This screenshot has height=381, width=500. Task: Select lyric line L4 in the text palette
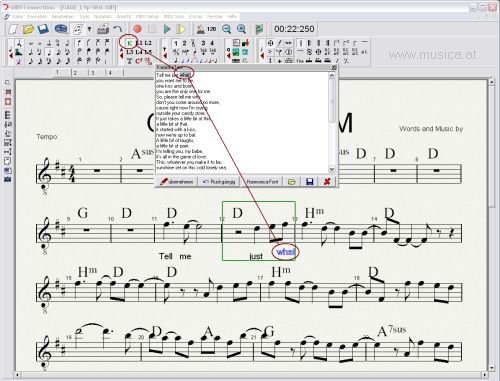[x=139, y=52]
